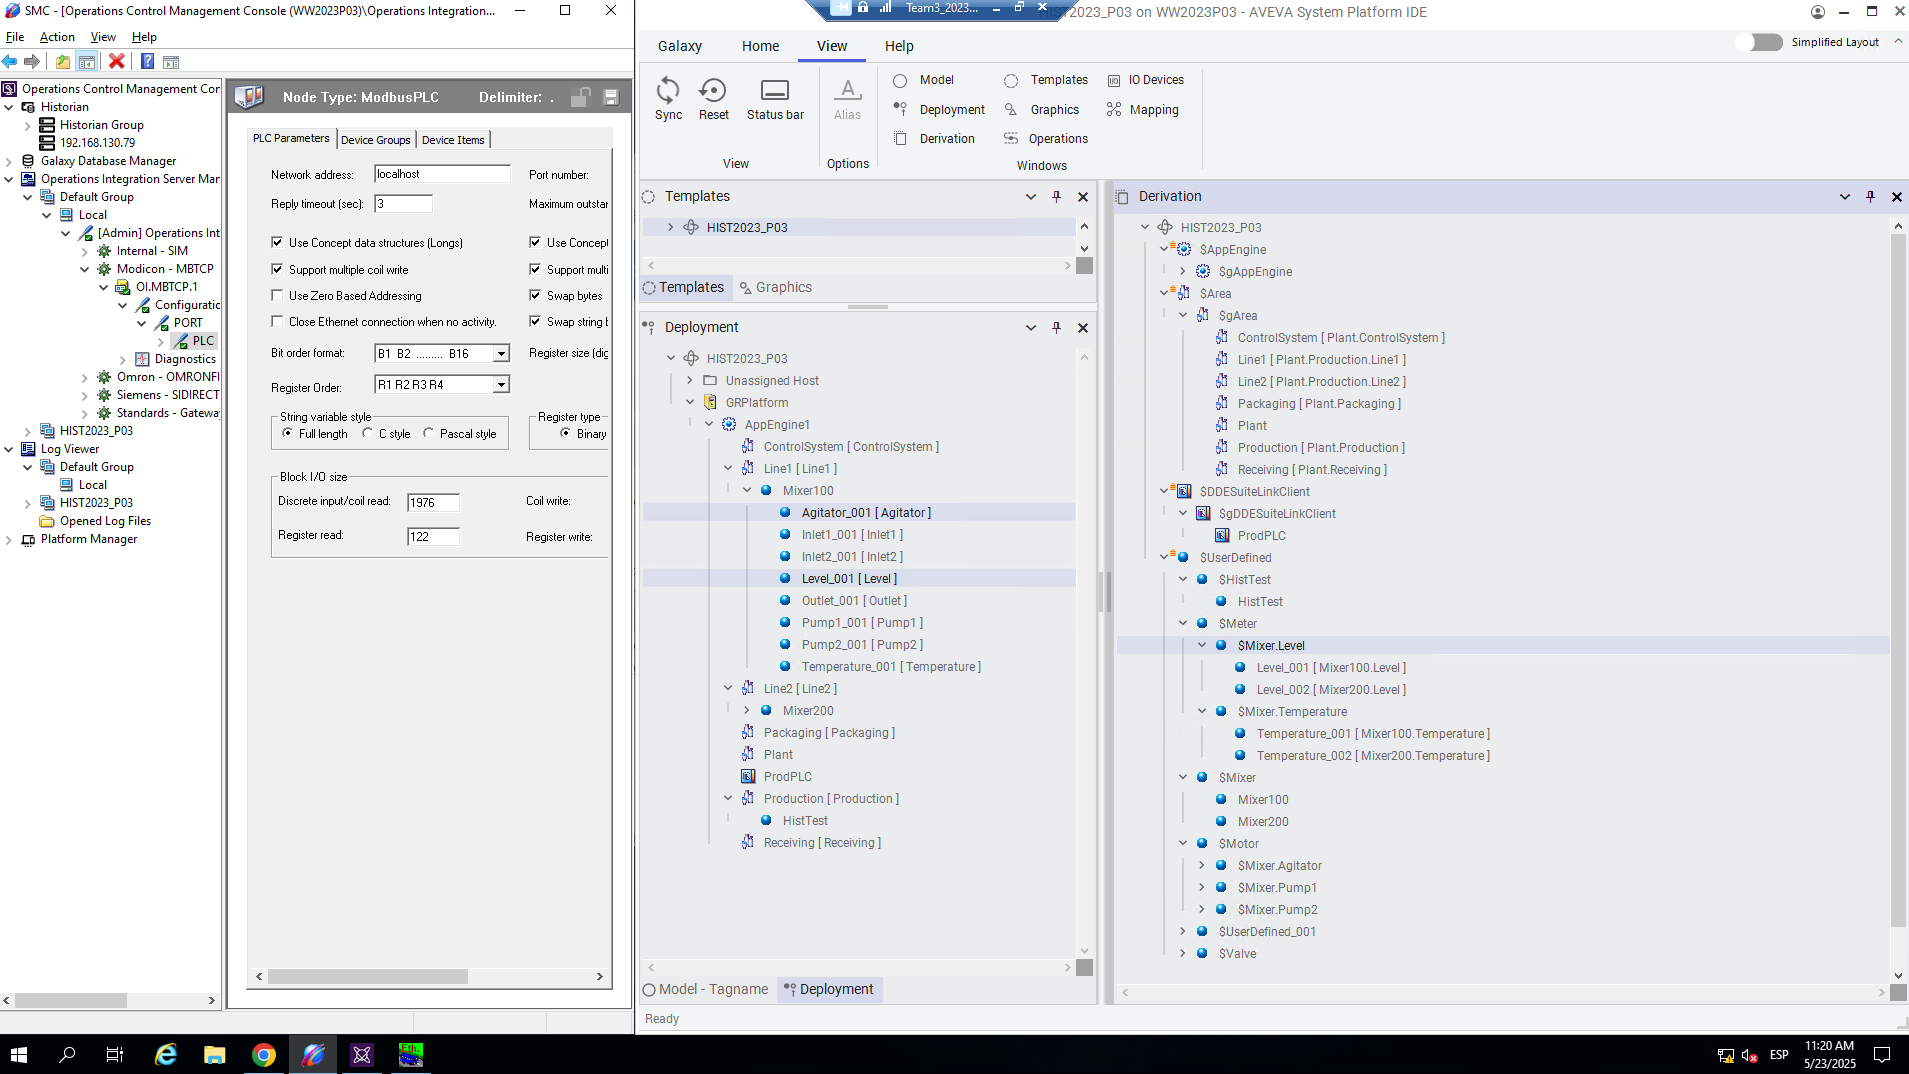Open Windows taskbar search
The image size is (1909, 1074).
[67, 1055]
